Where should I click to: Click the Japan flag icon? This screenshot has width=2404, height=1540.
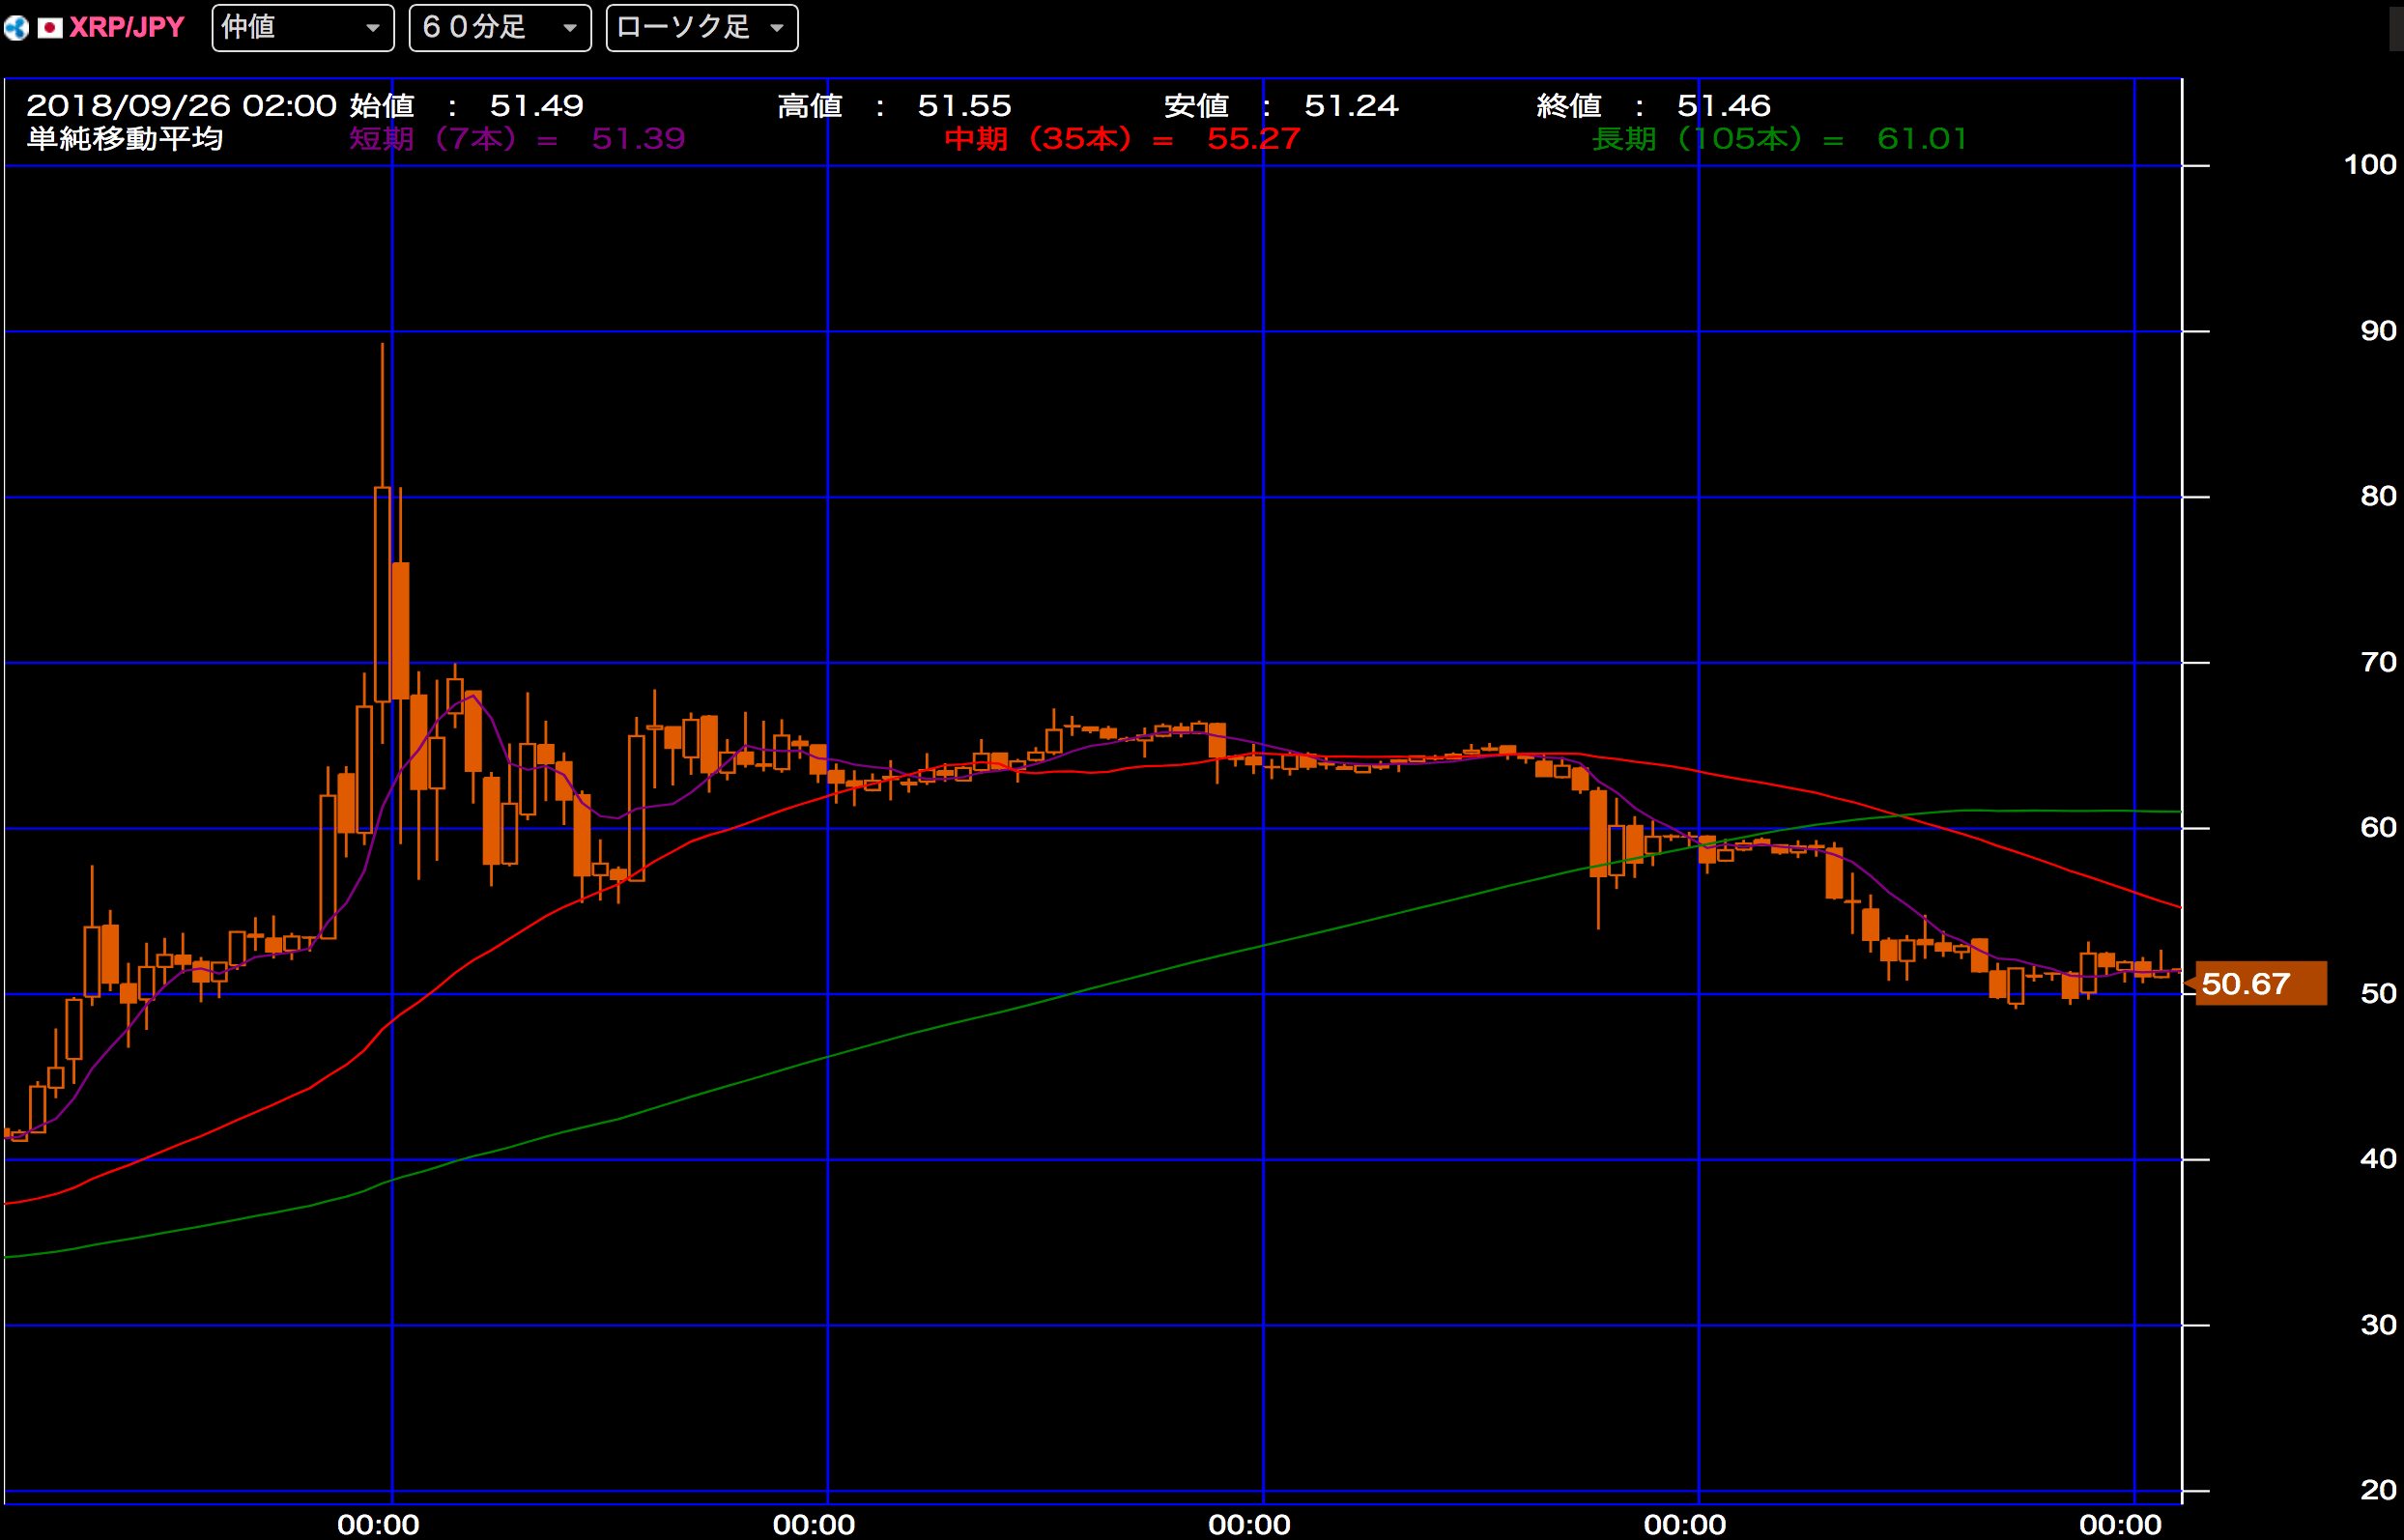pos(50,28)
